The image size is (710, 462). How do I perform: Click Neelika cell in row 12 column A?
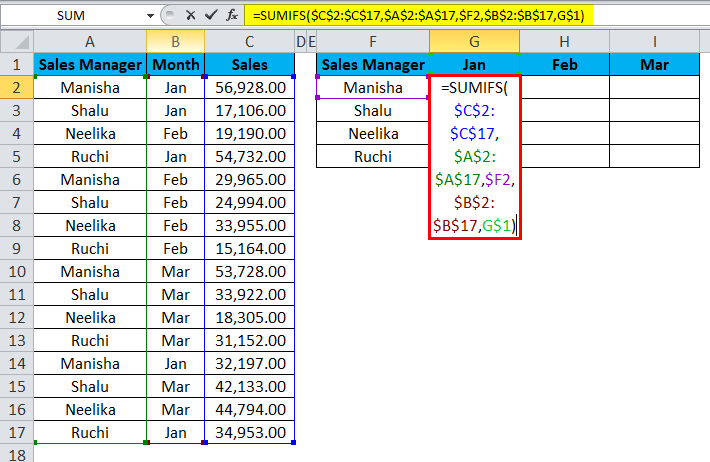pyautogui.click(x=90, y=318)
